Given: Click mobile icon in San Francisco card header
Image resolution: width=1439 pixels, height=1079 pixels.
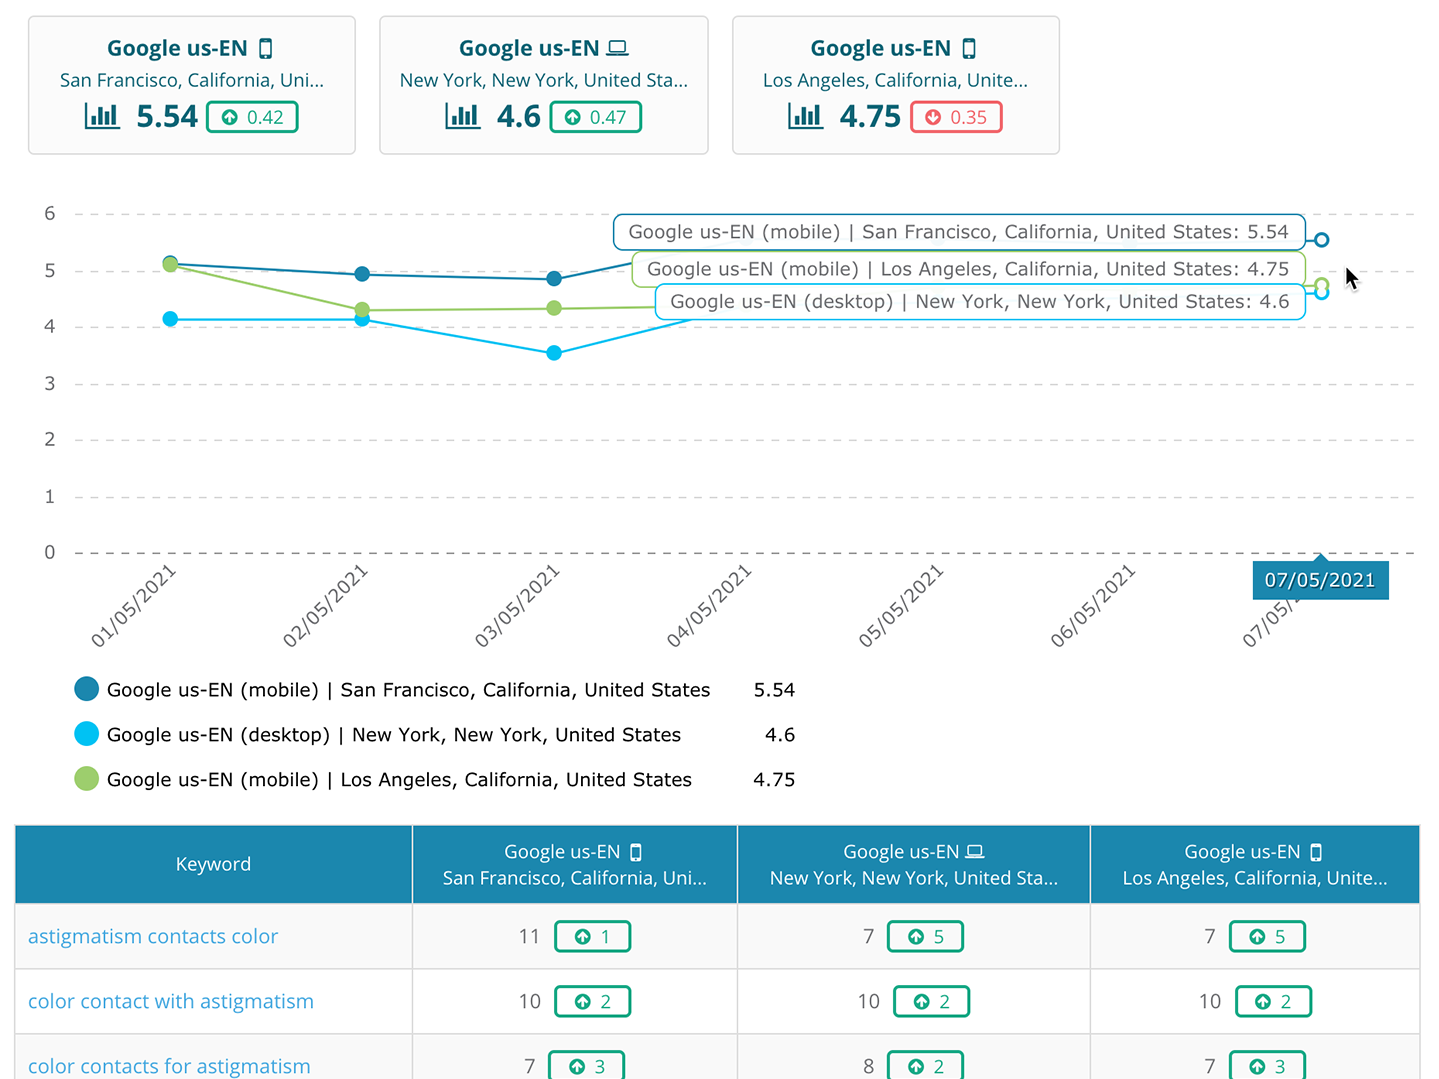Looking at the screenshot, I should pyautogui.click(x=266, y=48).
